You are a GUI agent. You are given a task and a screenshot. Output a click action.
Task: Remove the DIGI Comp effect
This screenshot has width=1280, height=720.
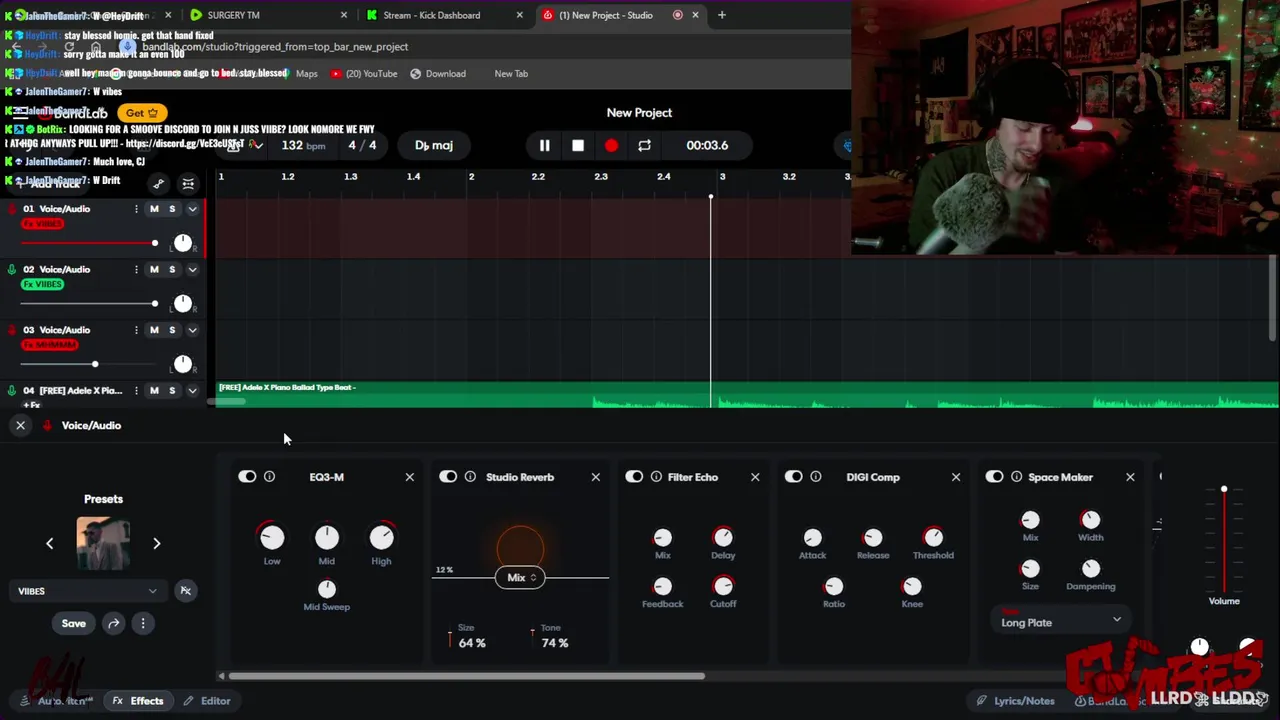pyautogui.click(x=956, y=477)
